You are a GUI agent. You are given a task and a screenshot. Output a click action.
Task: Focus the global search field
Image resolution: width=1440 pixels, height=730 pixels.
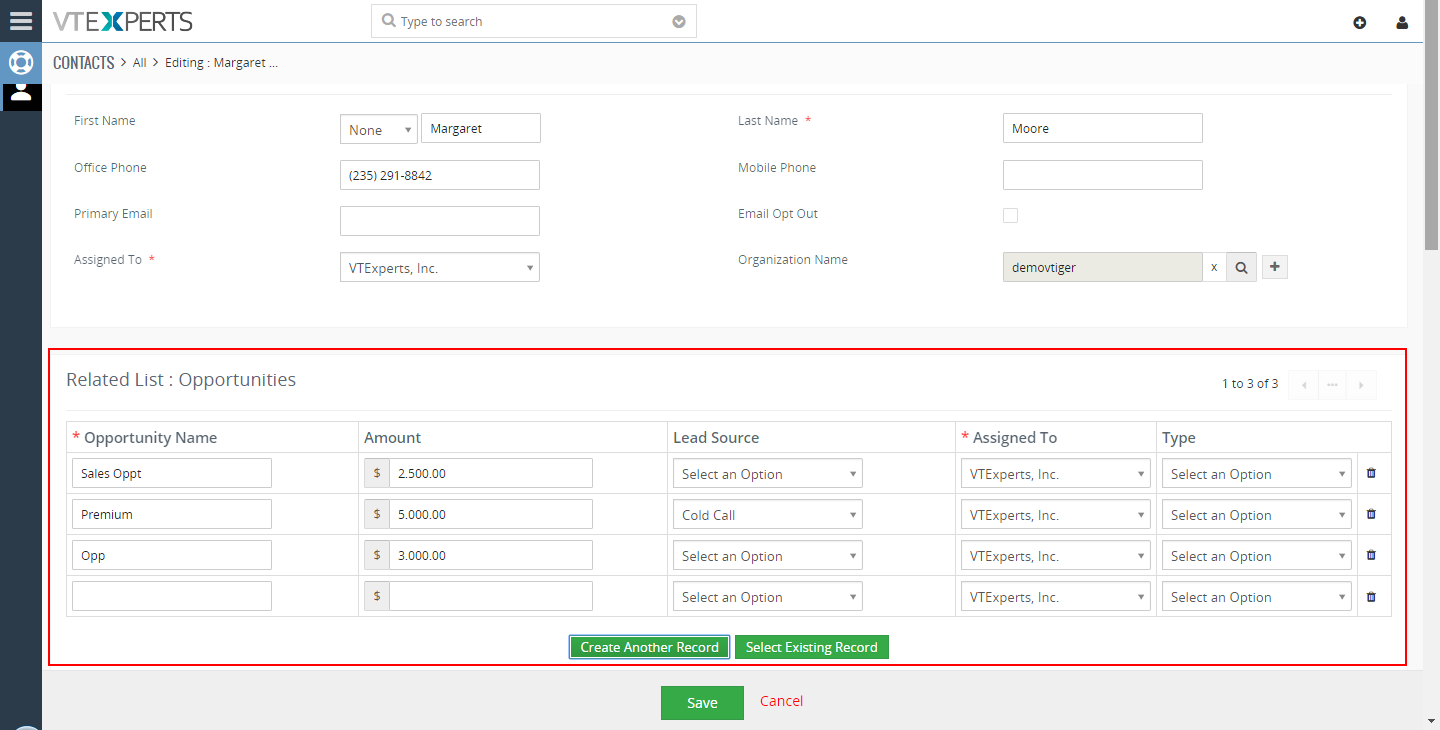pos(534,21)
